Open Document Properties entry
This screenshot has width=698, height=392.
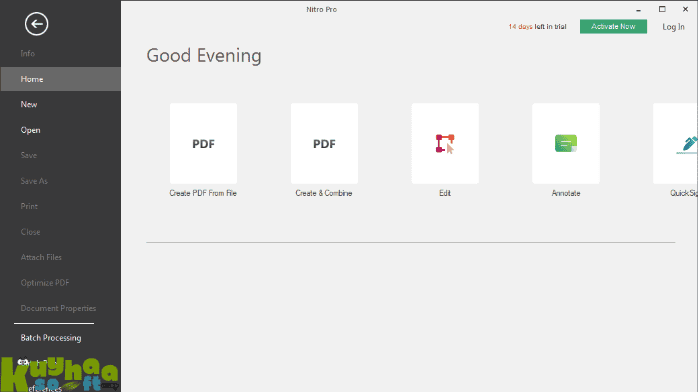click(x=58, y=308)
